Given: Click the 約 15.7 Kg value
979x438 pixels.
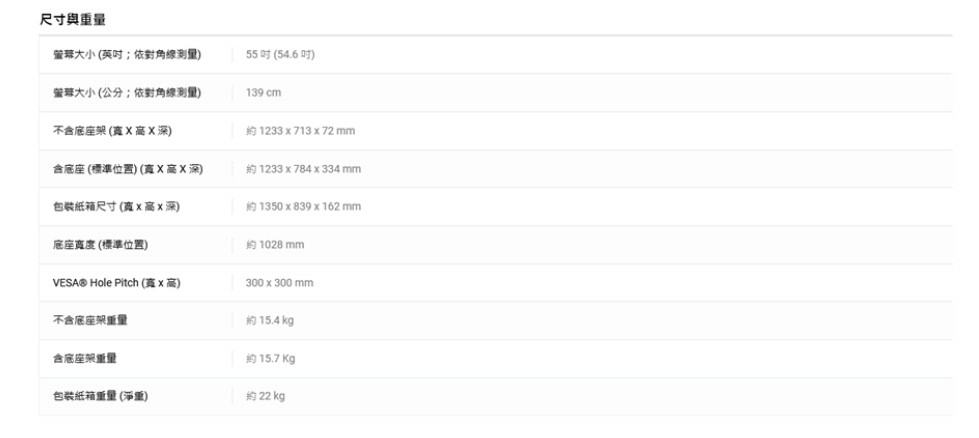Looking at the screenshot, I should pyautogui.click(x=270, y=358).
